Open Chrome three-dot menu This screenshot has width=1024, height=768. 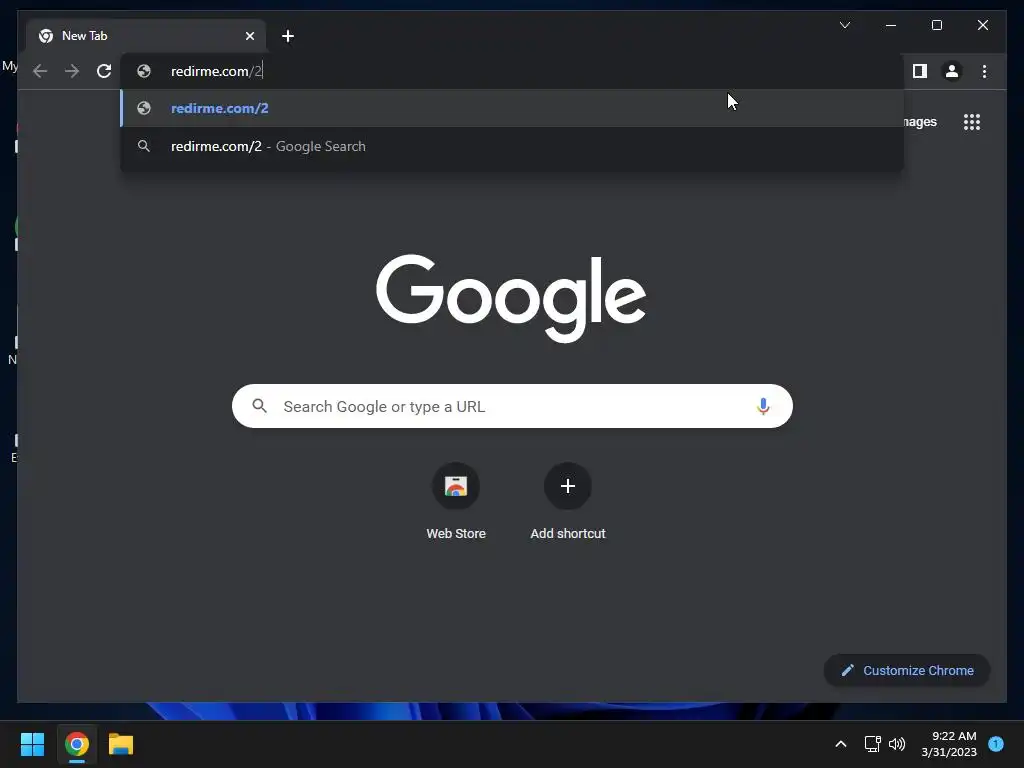coord(984,71)
